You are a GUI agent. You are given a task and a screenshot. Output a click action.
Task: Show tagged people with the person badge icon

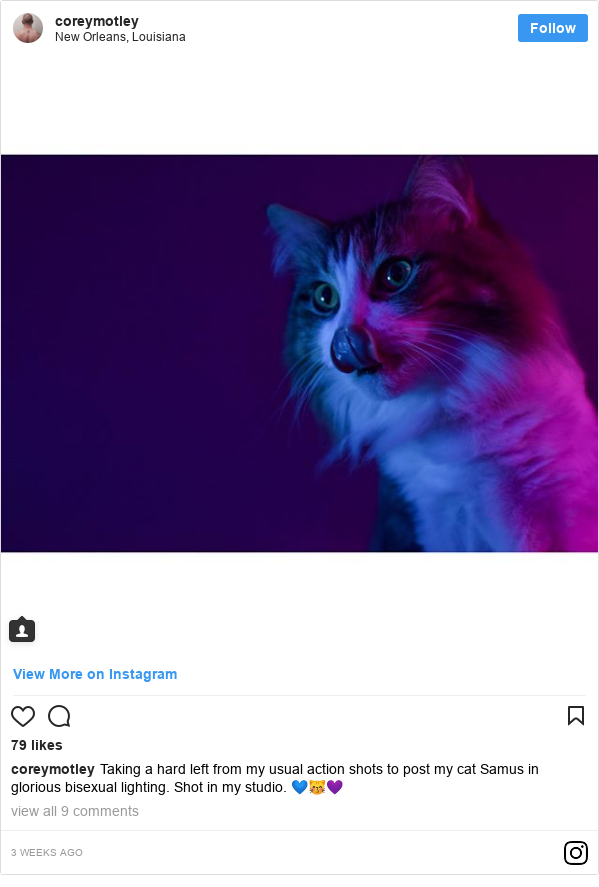[22, 630]
